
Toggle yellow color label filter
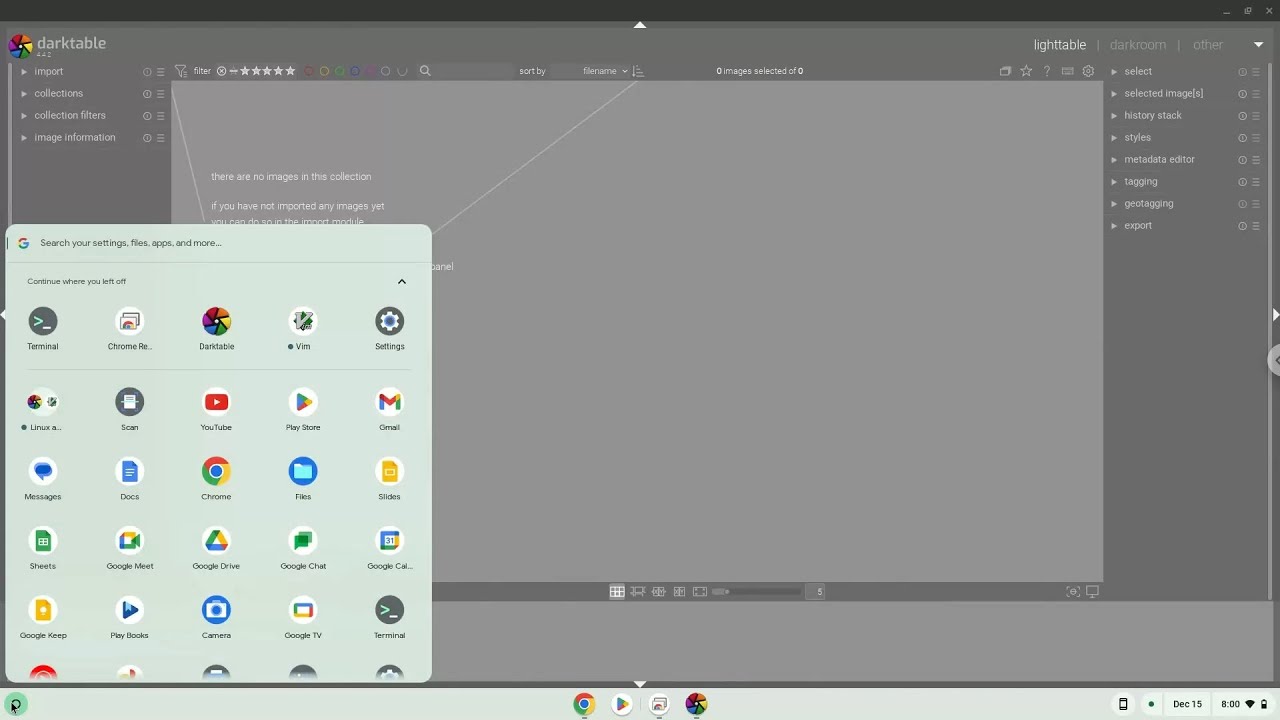click(324, 71)
